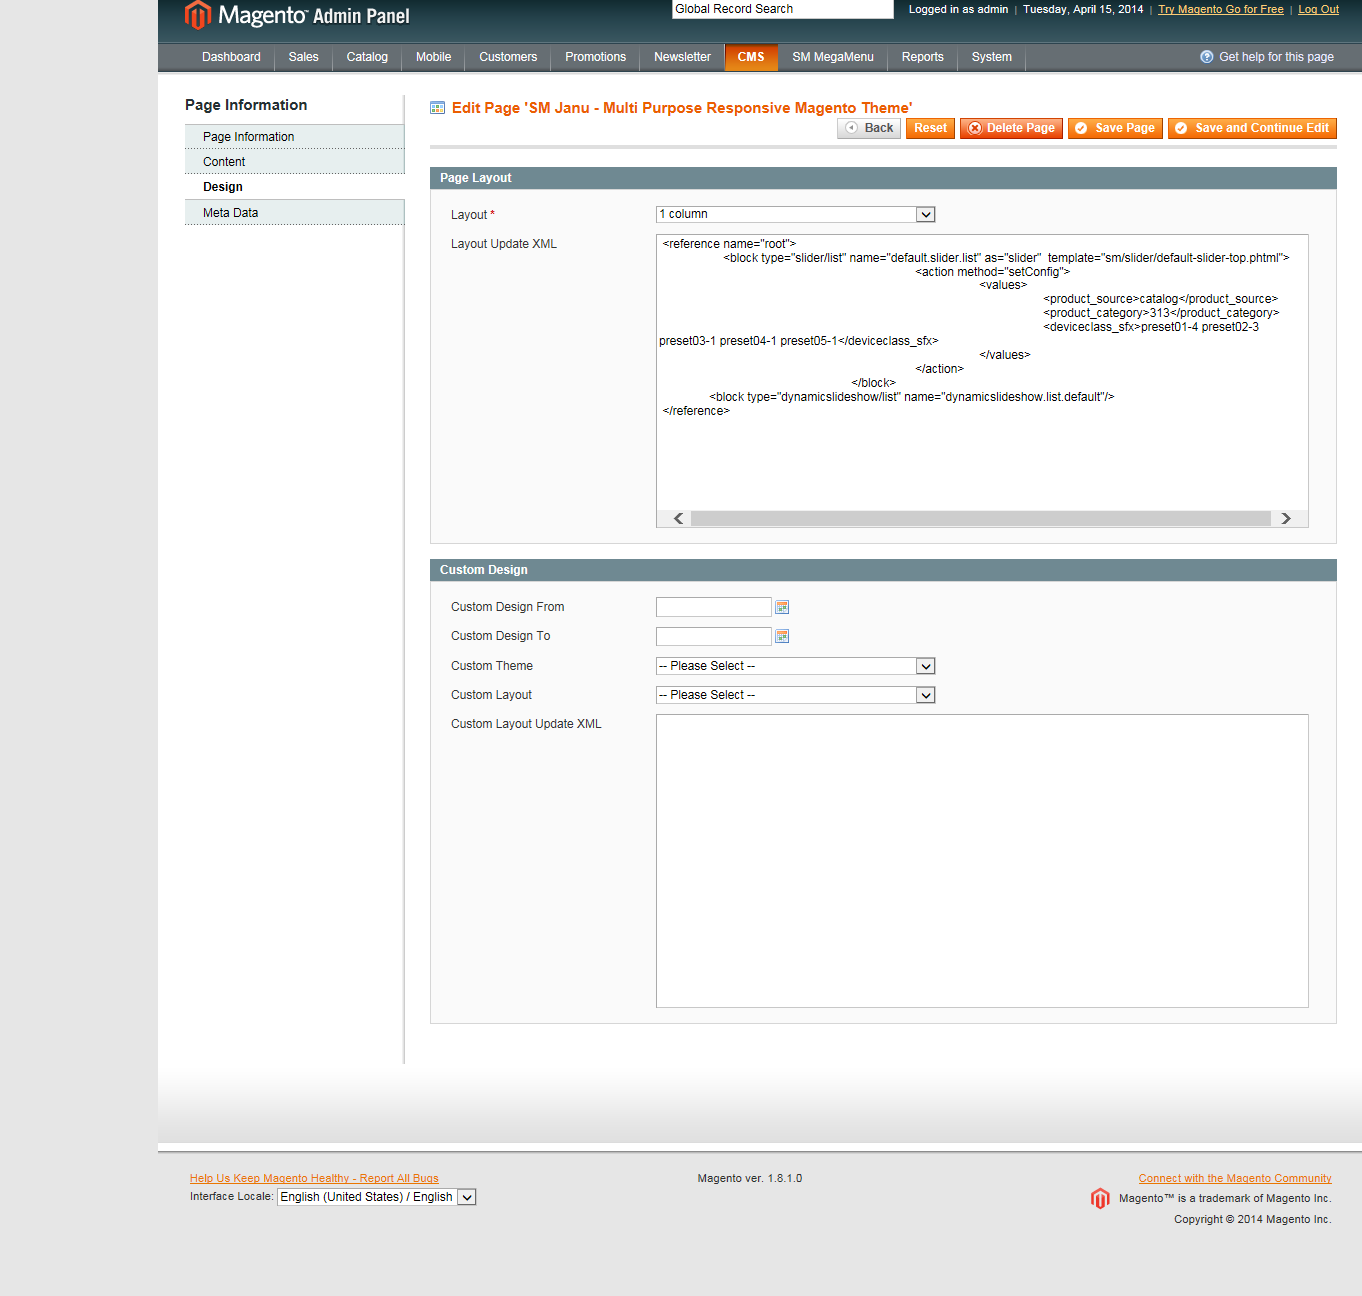Click the 'Layout Update XML' label
Viewport: 1362px width, 1296px height.
pyautogui.click(x=504, y=244)
